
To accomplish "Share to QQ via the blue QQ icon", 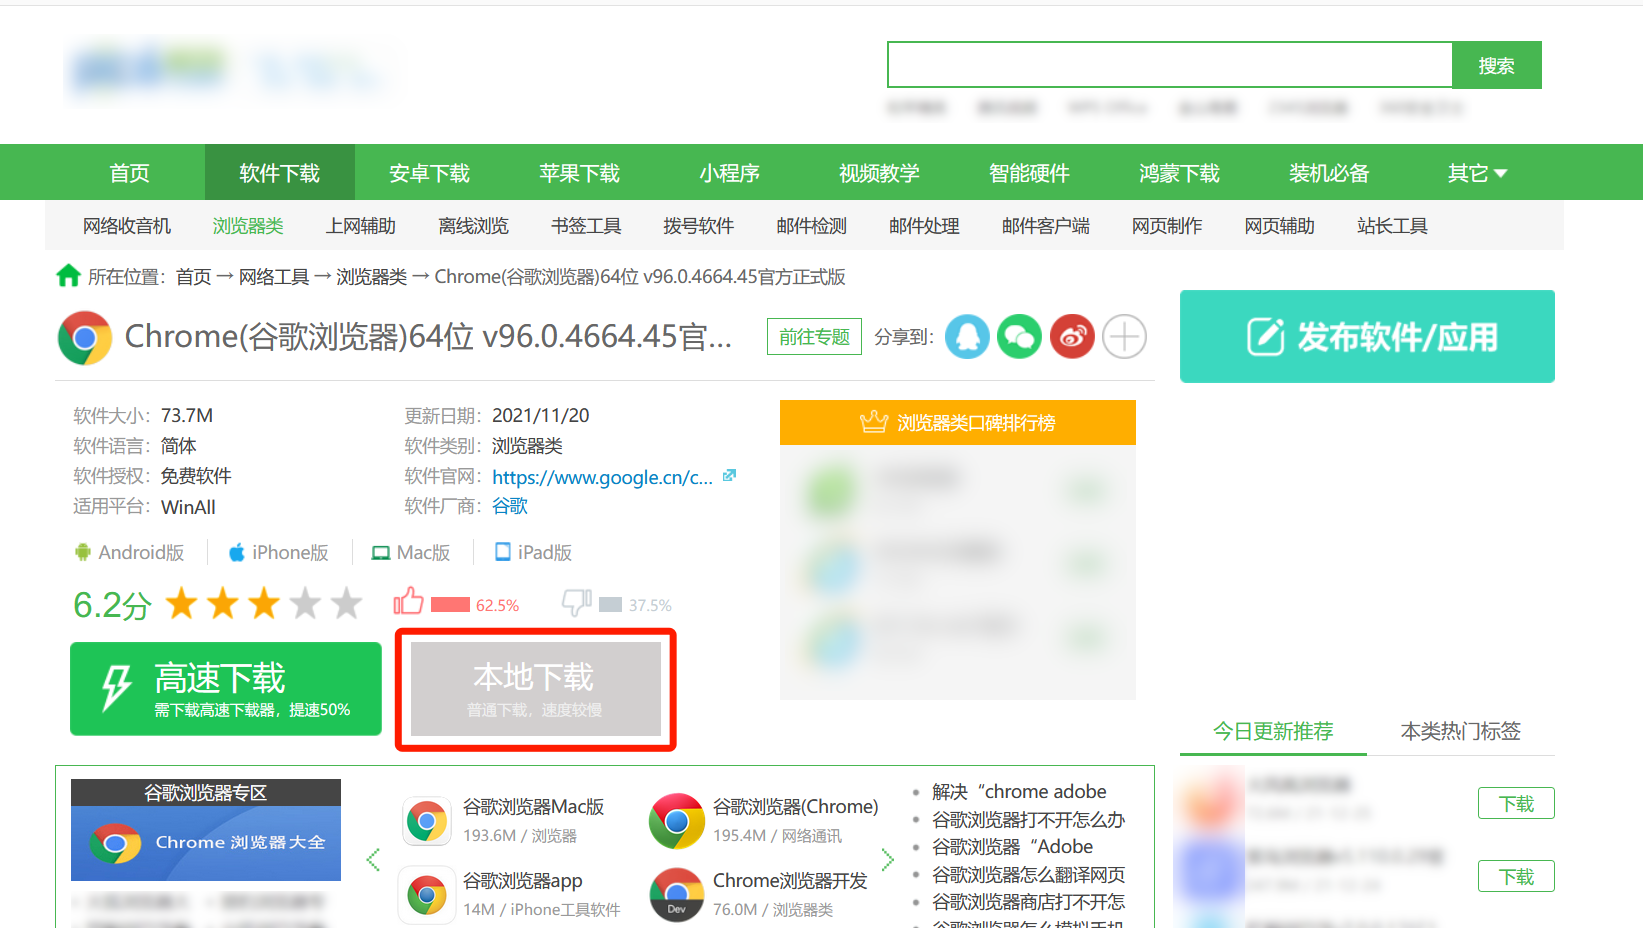I will pyautogui.click(x=967, y=336).
